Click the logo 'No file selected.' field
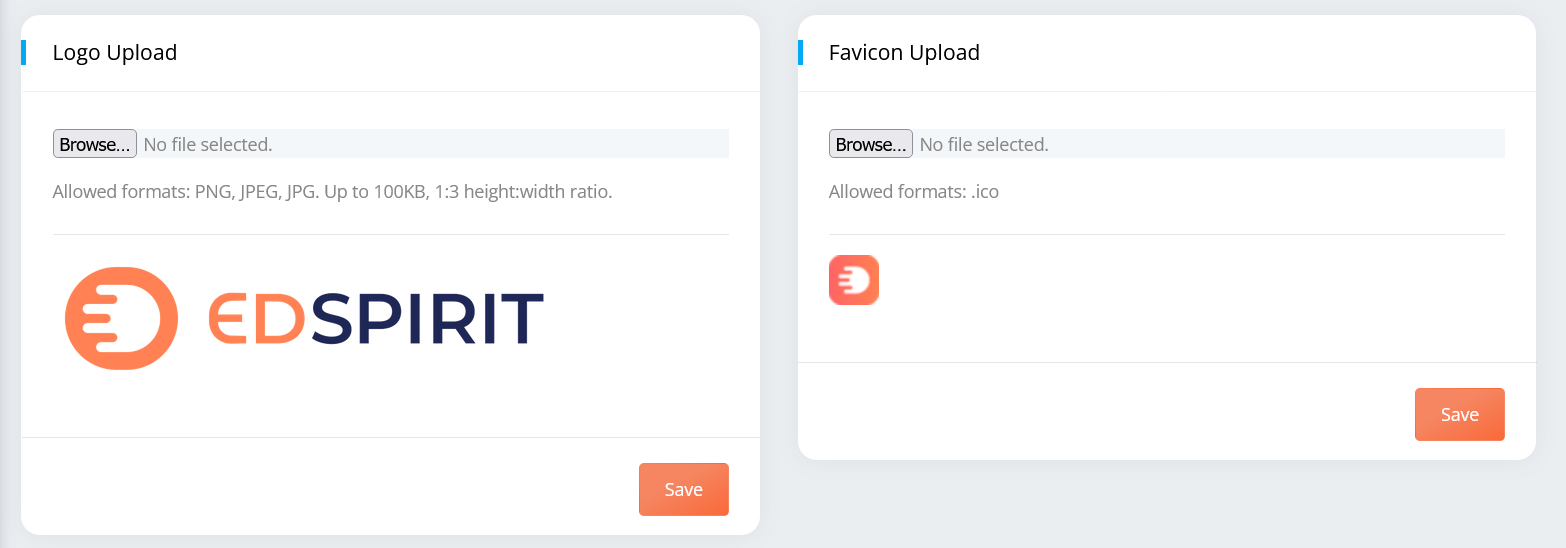Viewport: 1566px width, 548px height. [x=208, y=144]
